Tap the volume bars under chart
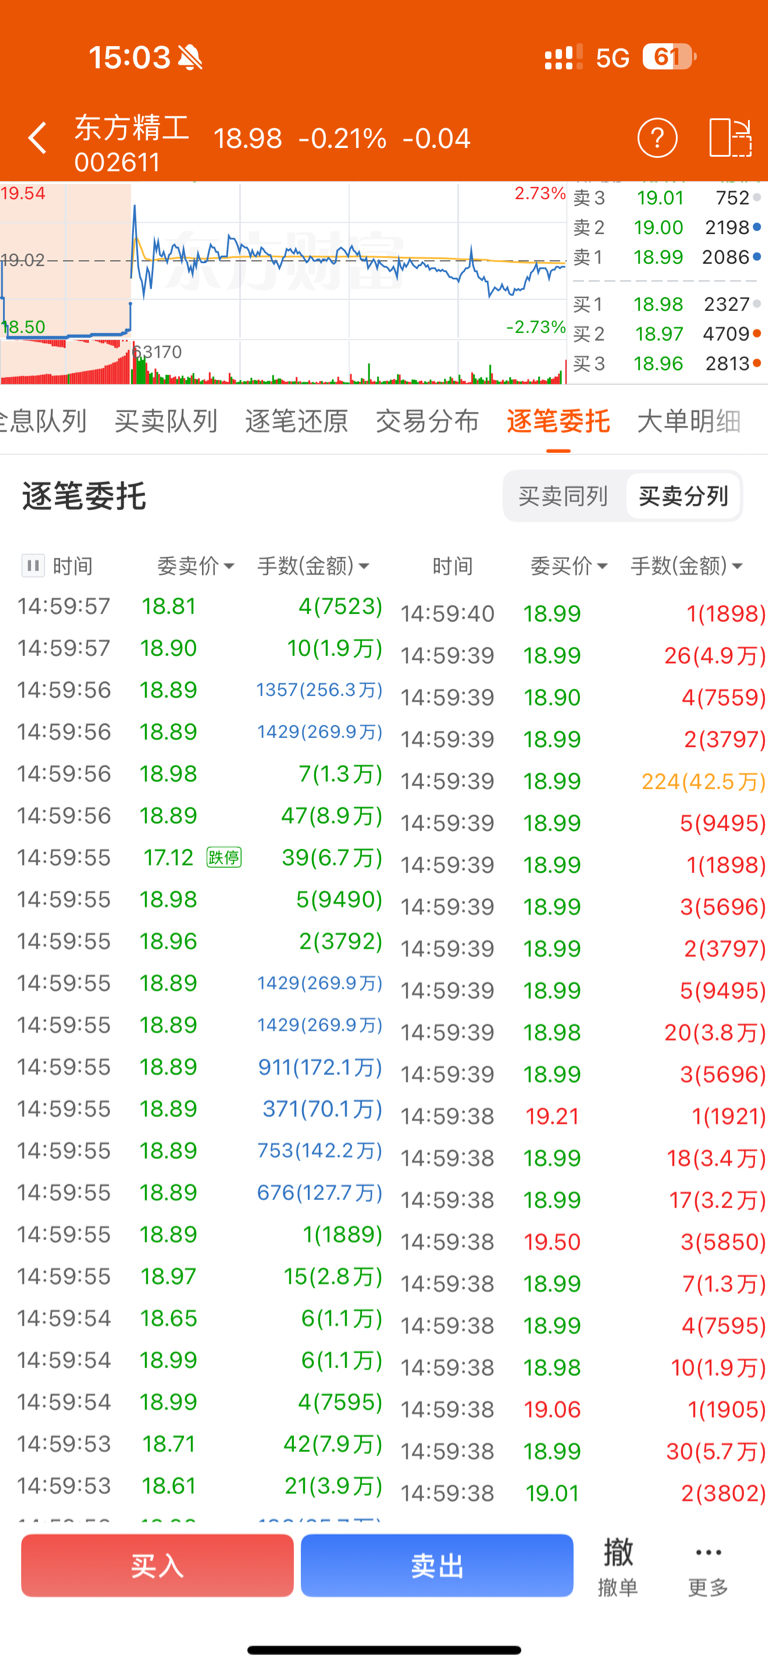The image size is (768, 1669). [x=283, y=362]
